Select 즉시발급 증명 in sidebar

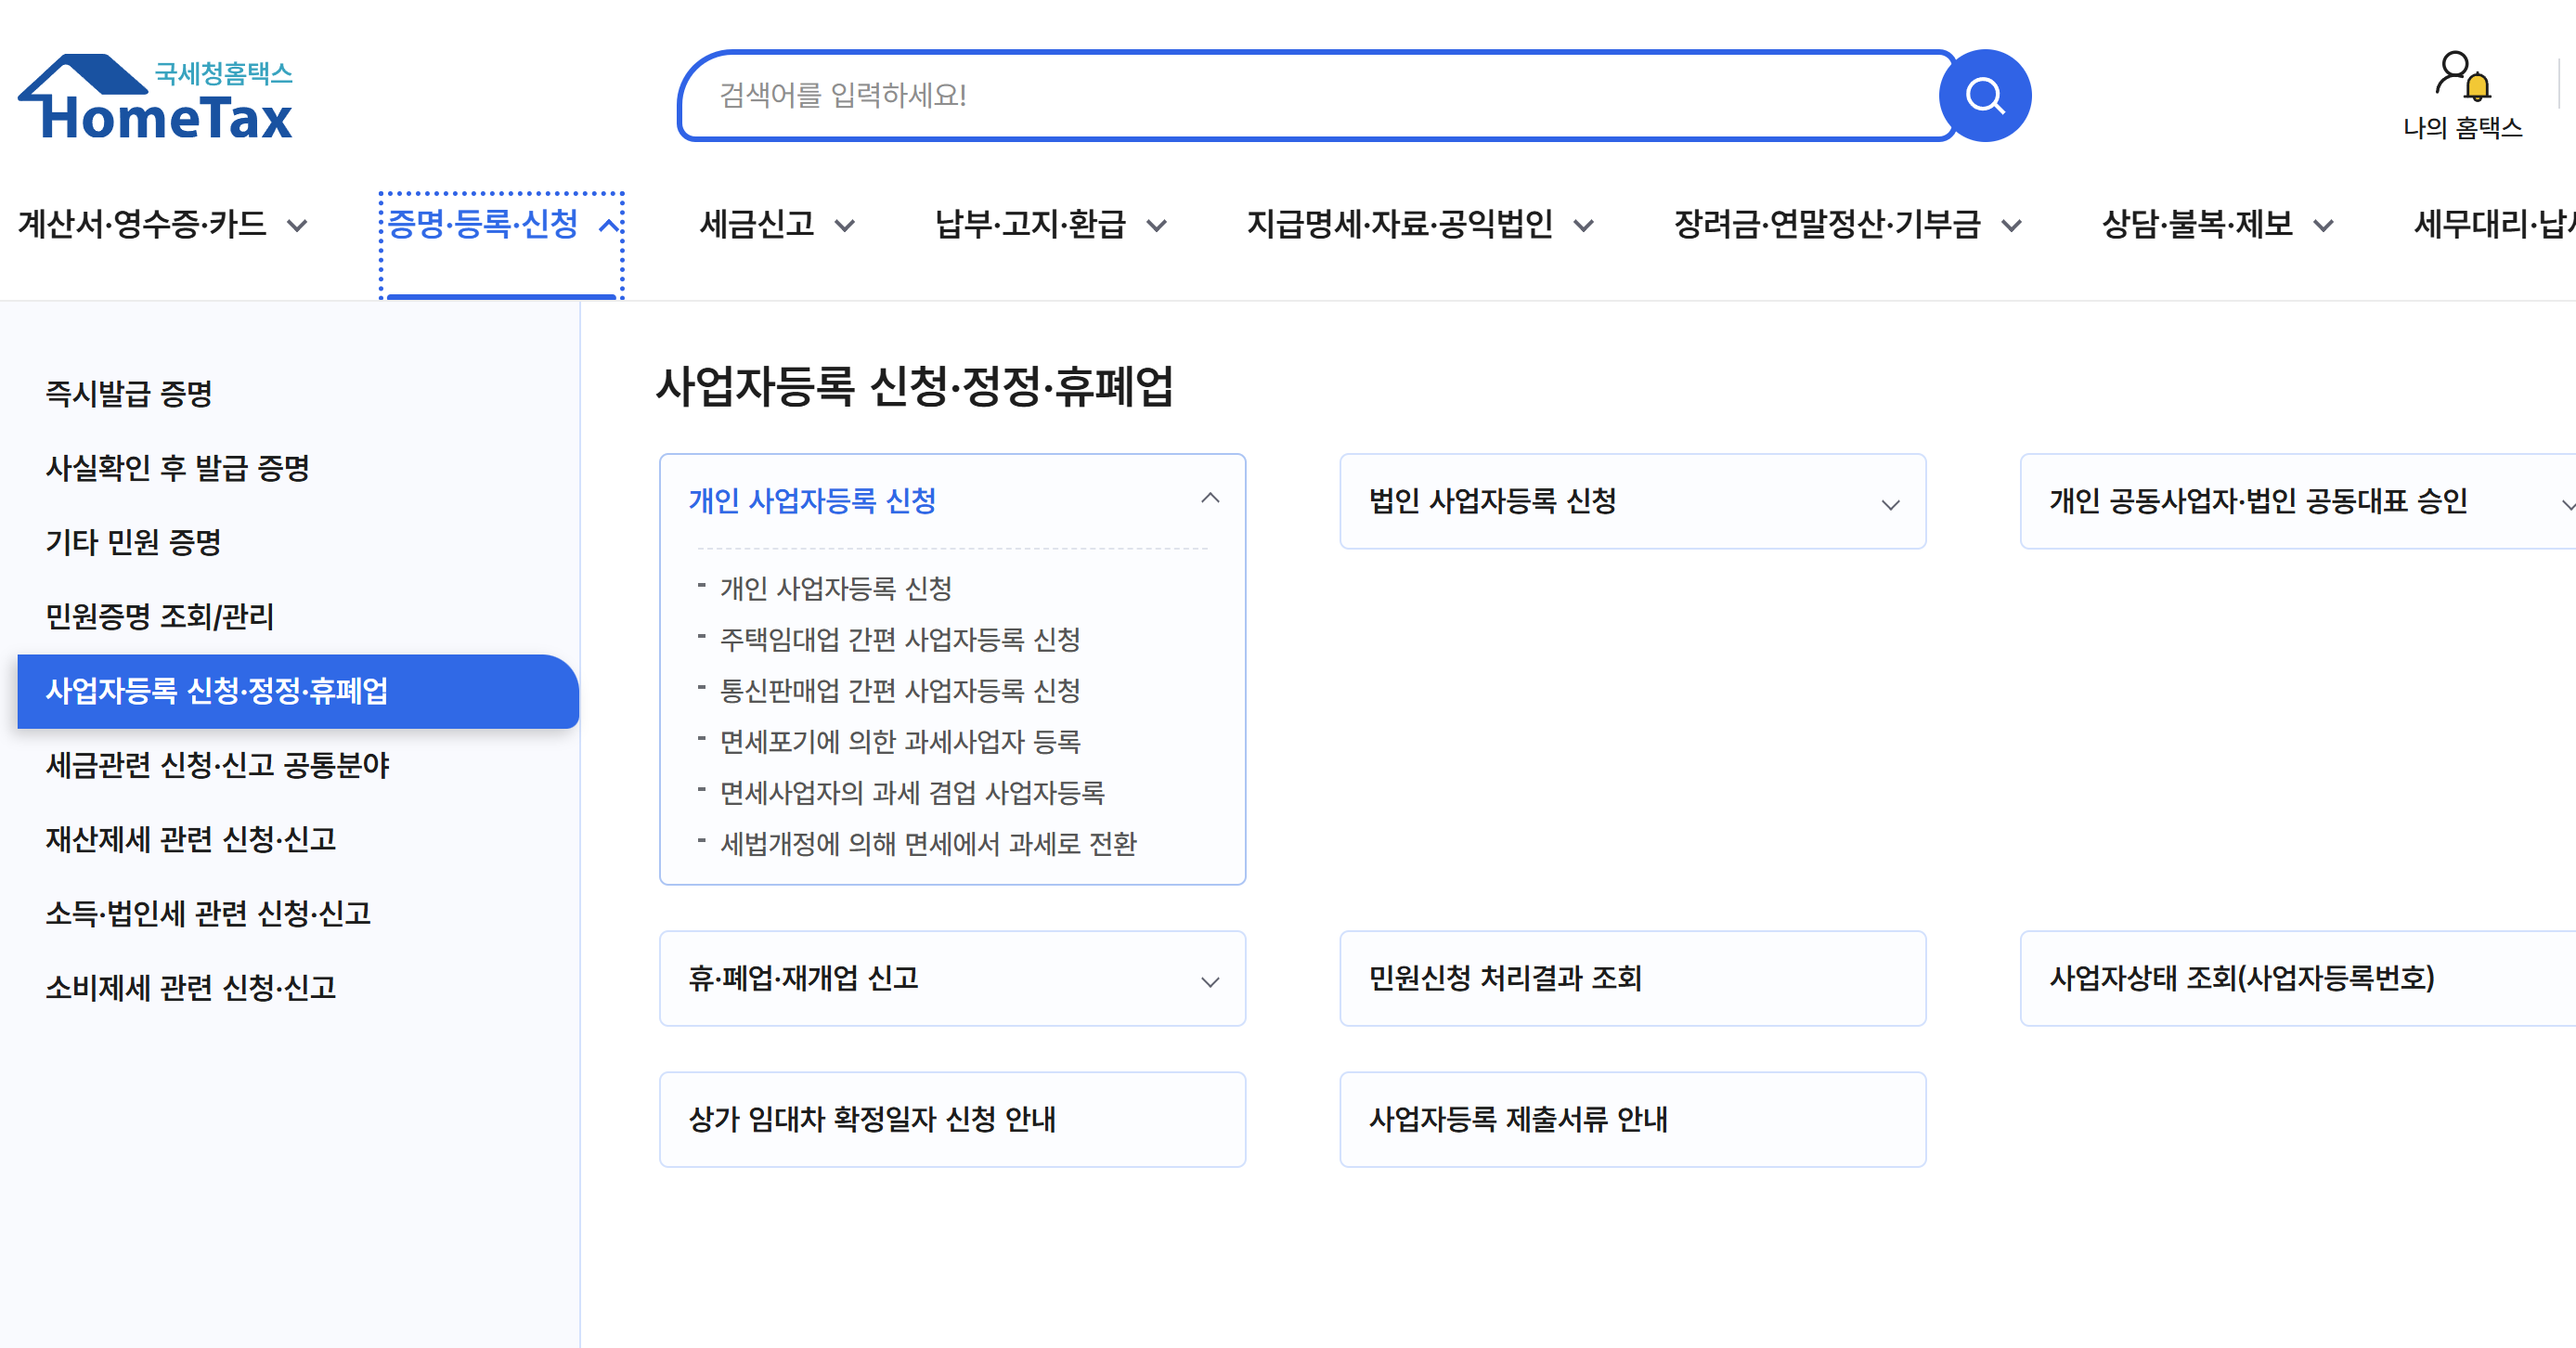click(129, 393)
